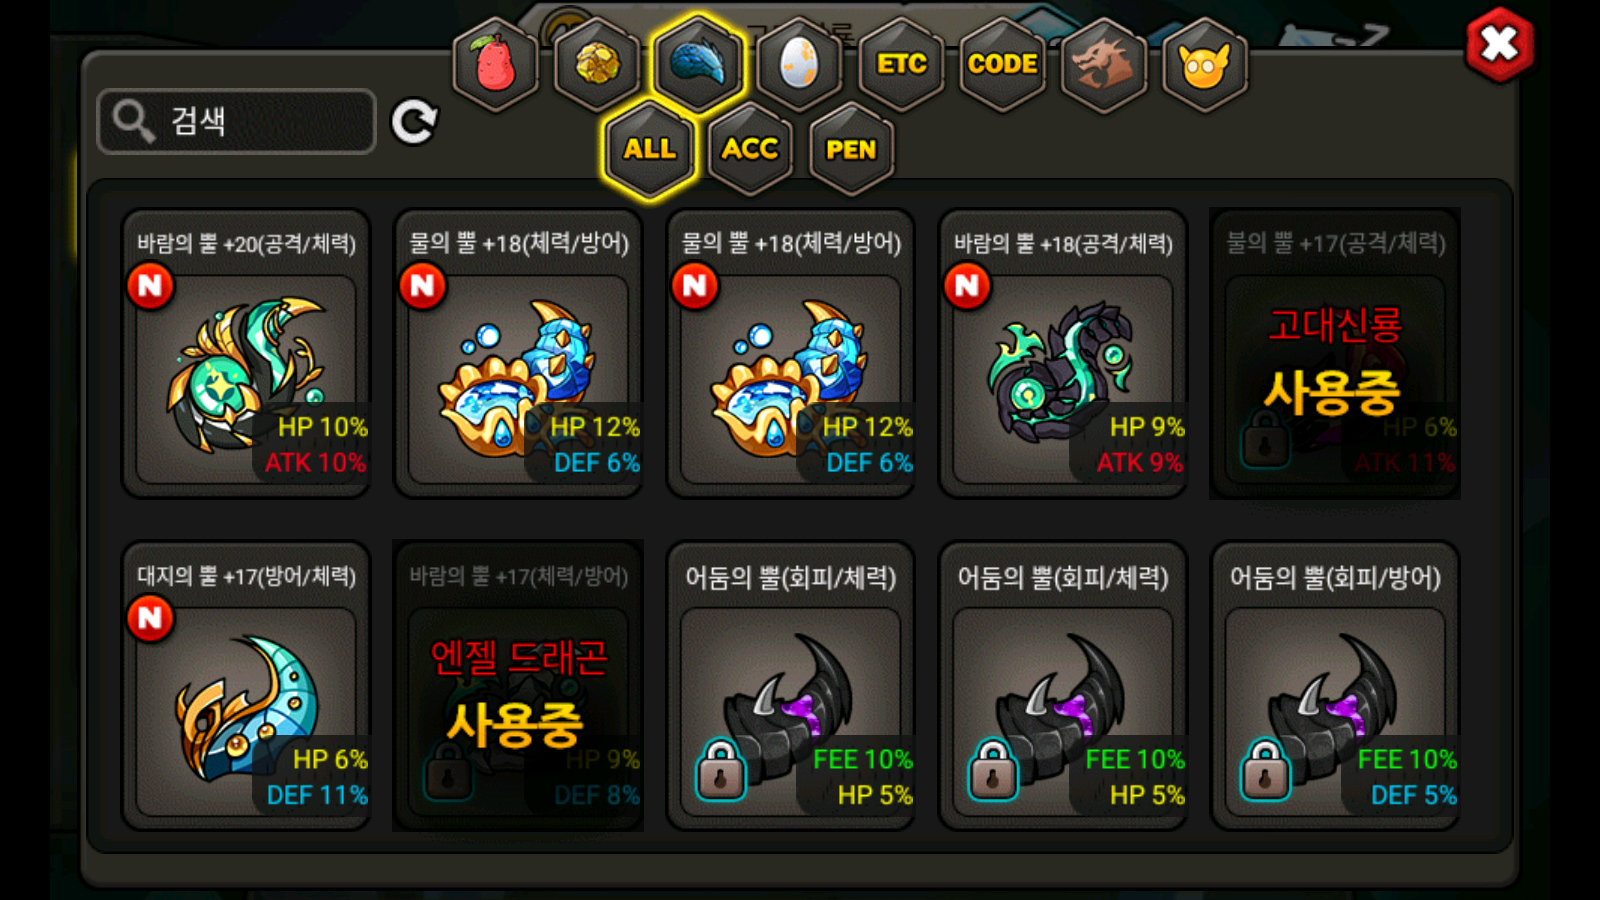Toggle lock on second 어둠의 뿔(회피/체력) item
The width and height of the screenshot is (1600, 900).
(993, 770)
